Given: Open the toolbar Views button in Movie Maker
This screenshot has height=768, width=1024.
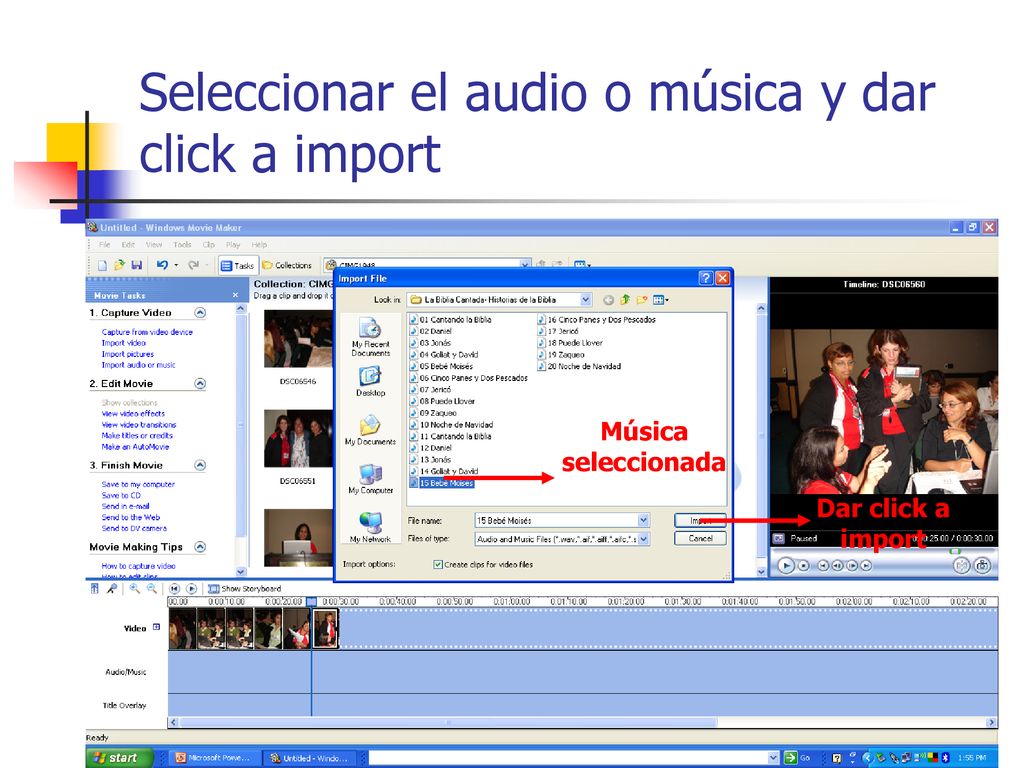Looking at the screenshot, I should tap(581, 265).
